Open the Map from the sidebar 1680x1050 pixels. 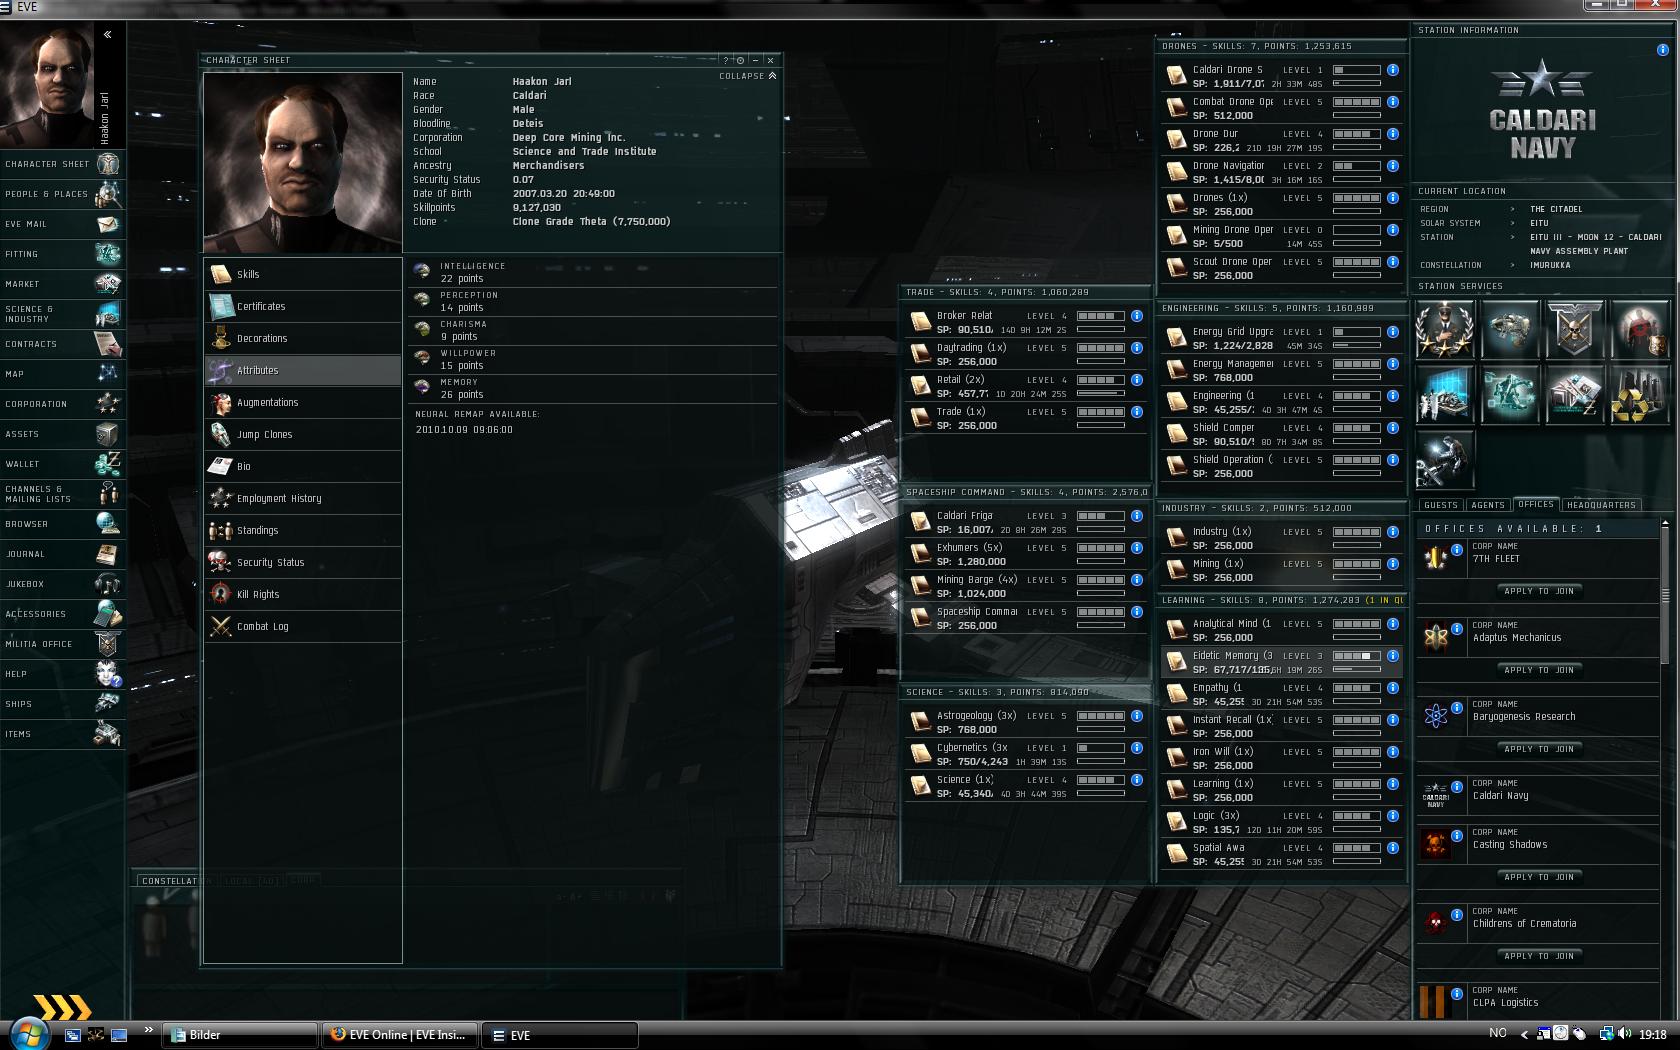tap(62, 374)
